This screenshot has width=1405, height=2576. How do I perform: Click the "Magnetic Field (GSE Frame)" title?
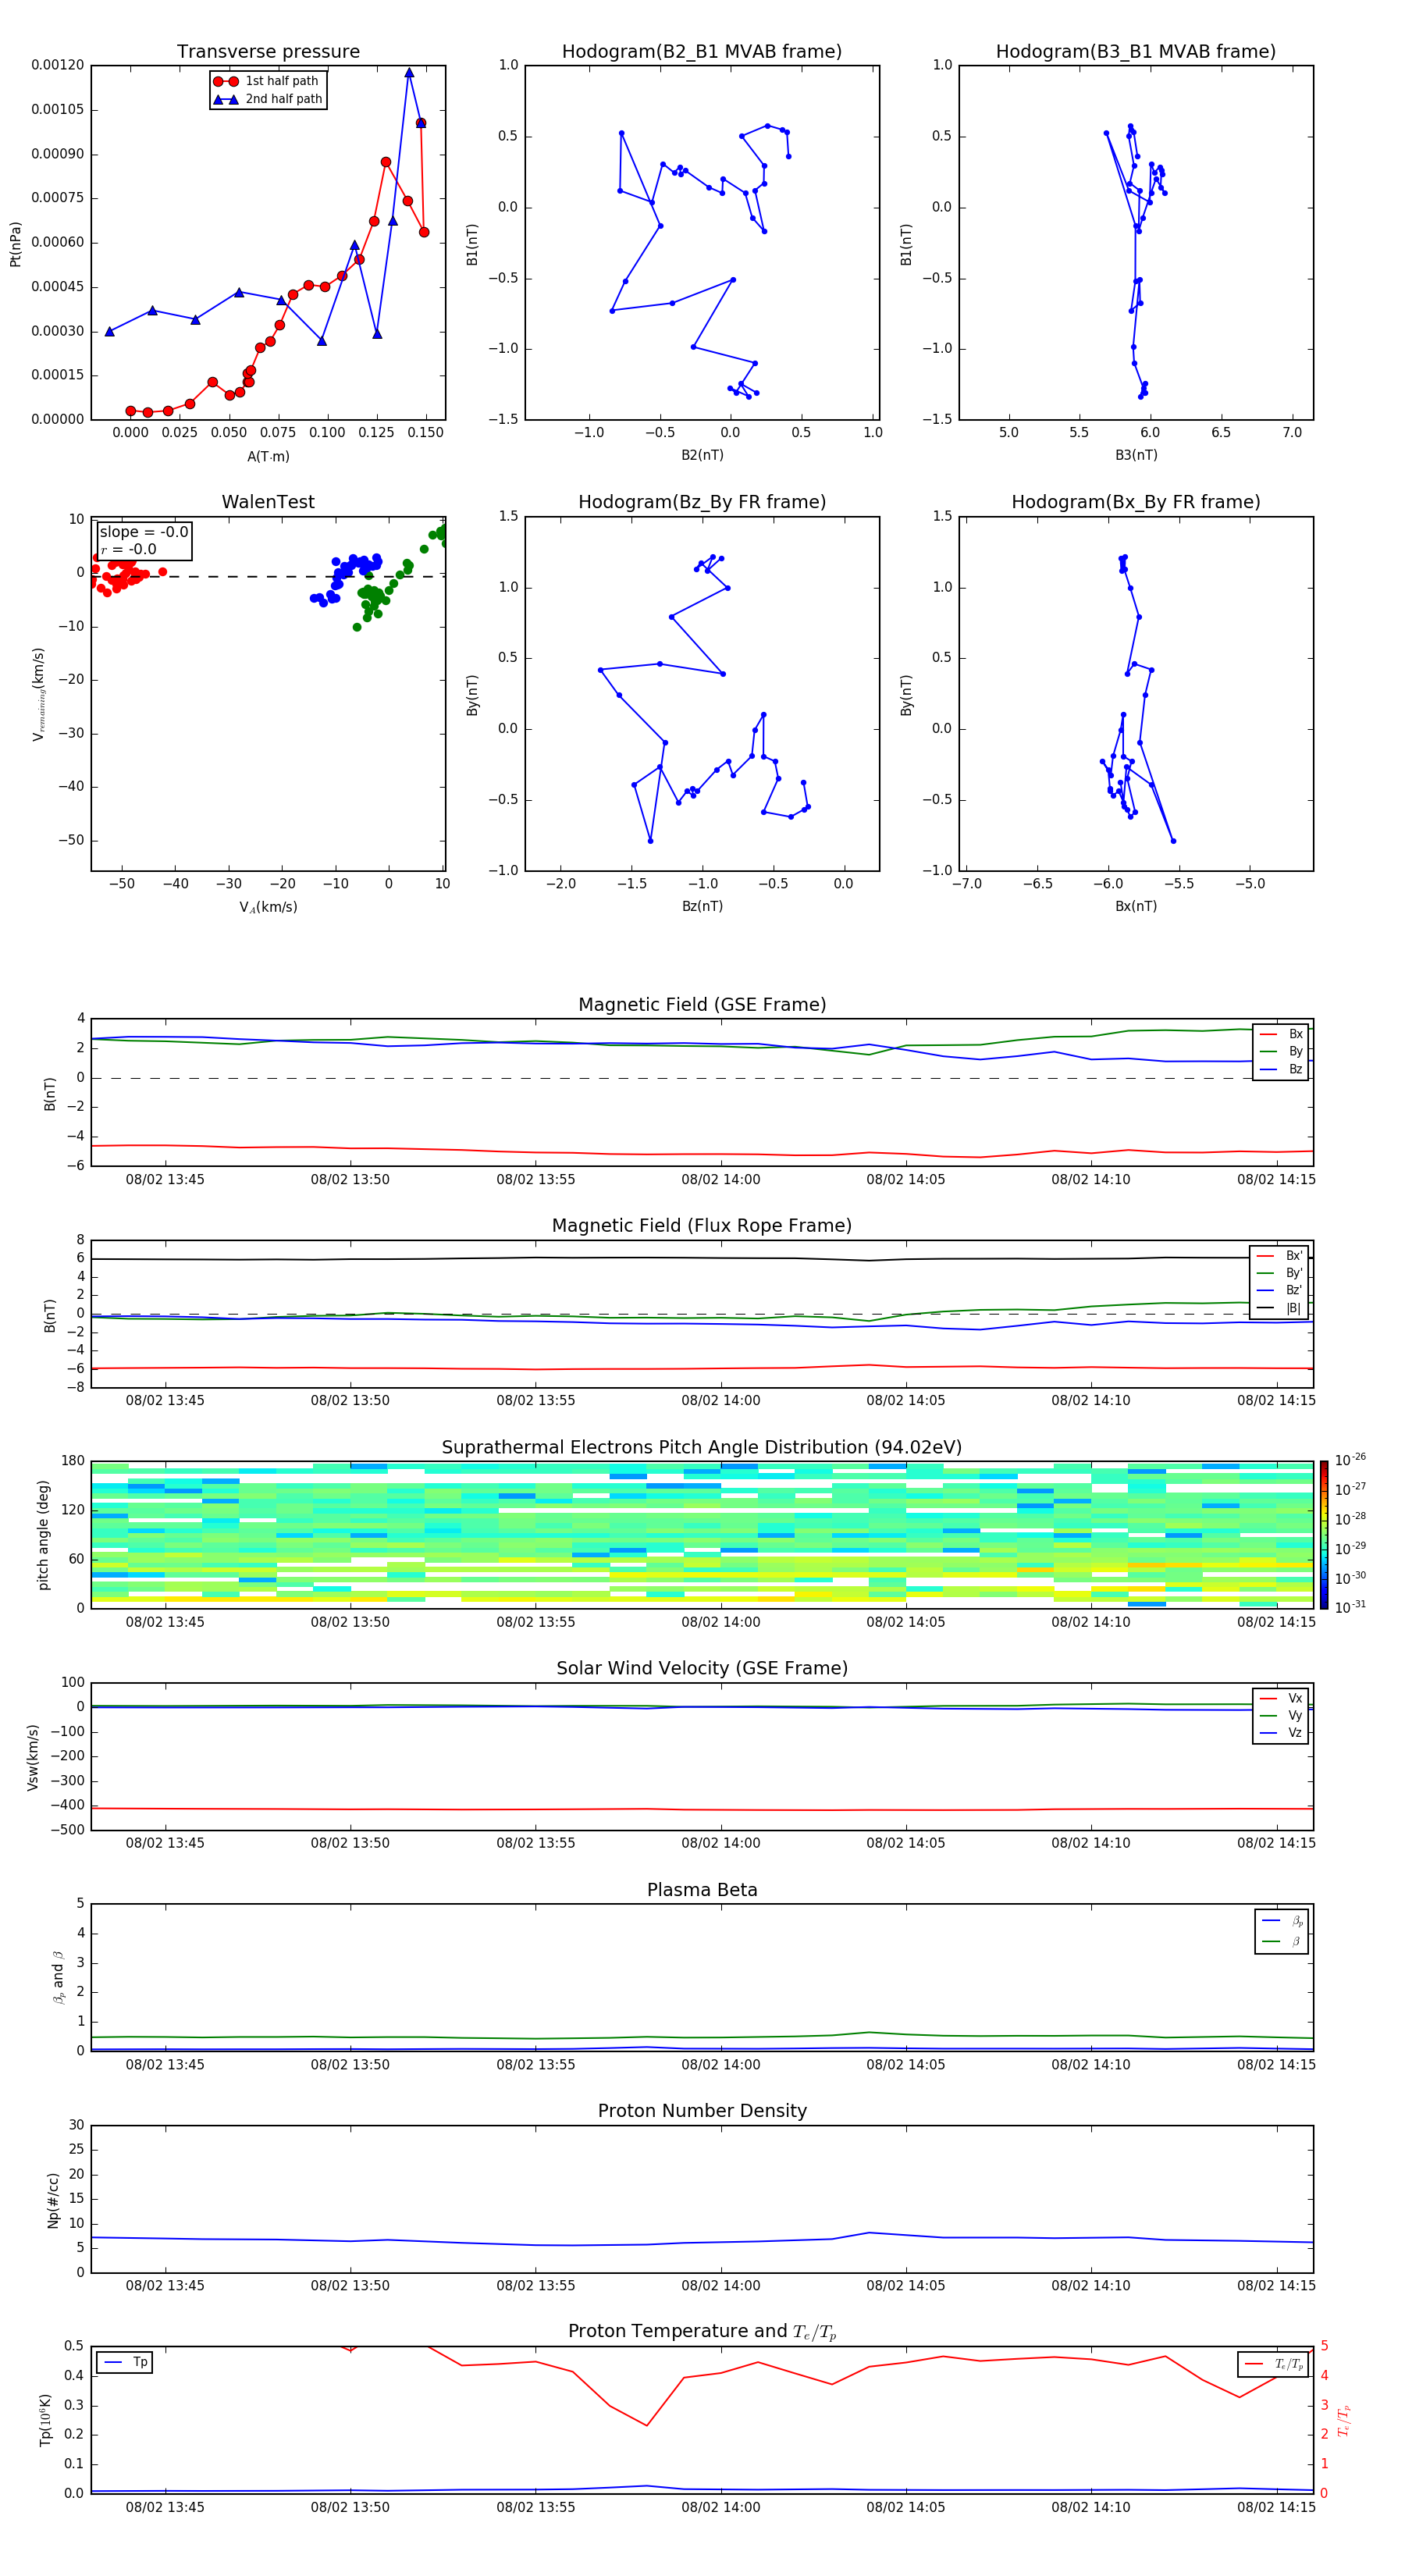[x=702, y=1005]
